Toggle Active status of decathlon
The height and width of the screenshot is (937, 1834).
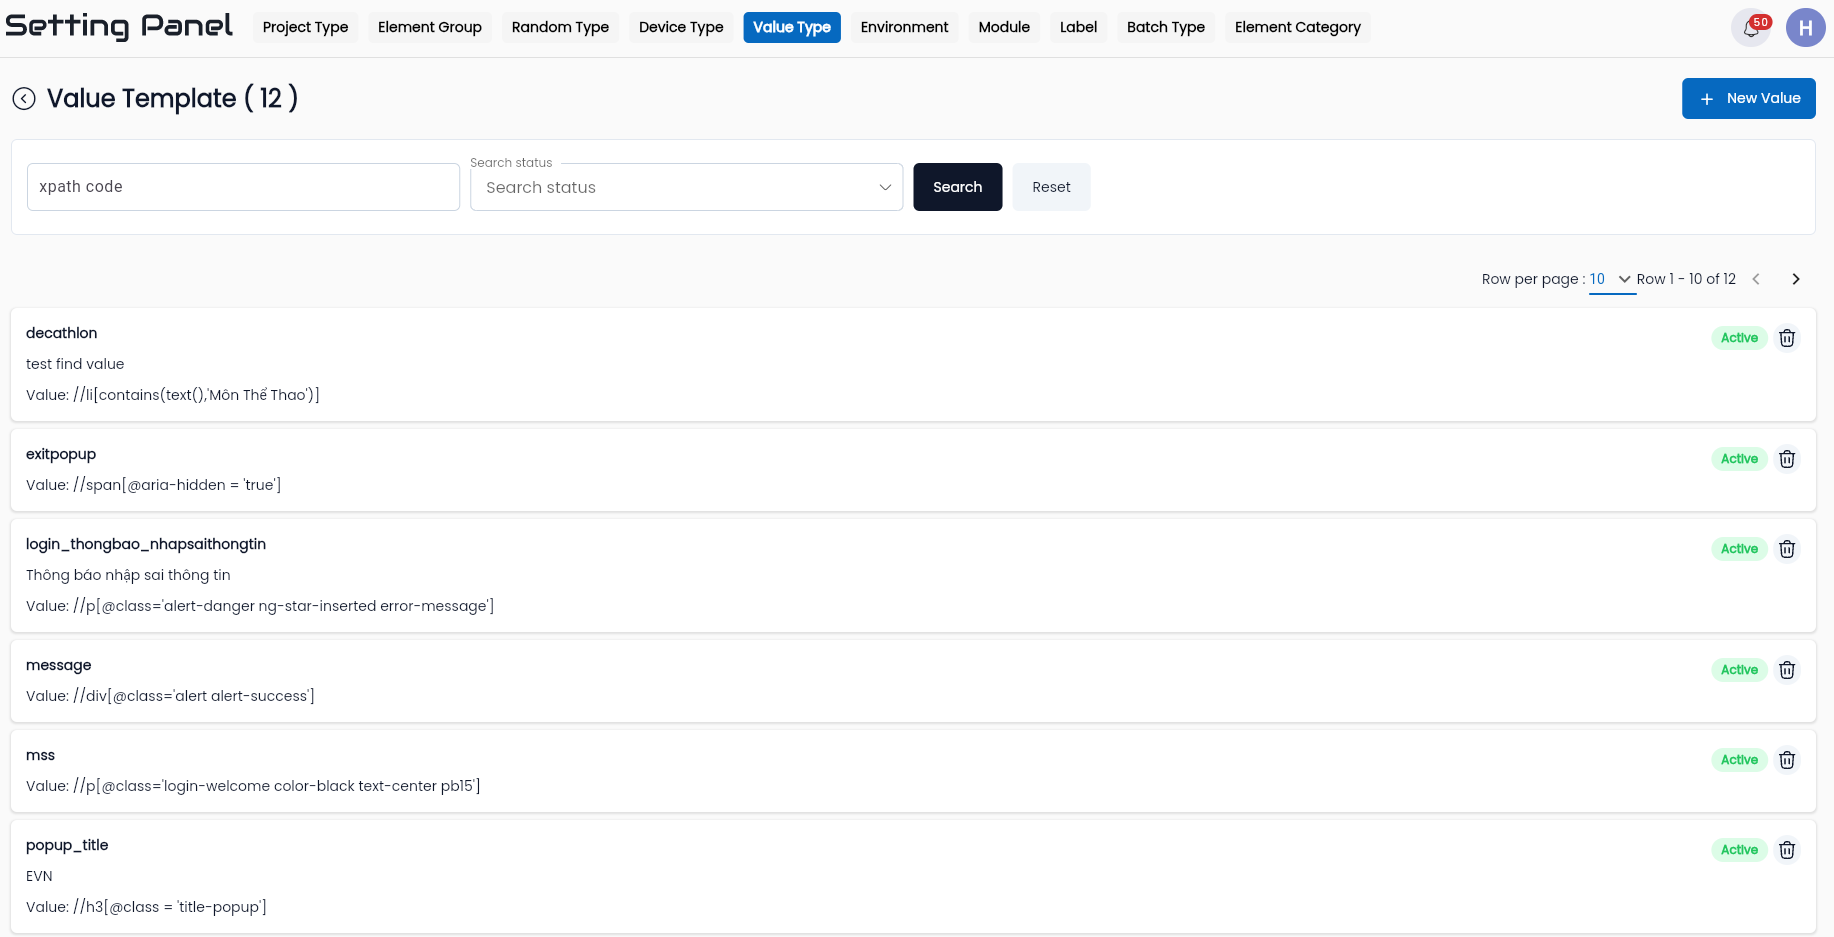click(1739, 338)
